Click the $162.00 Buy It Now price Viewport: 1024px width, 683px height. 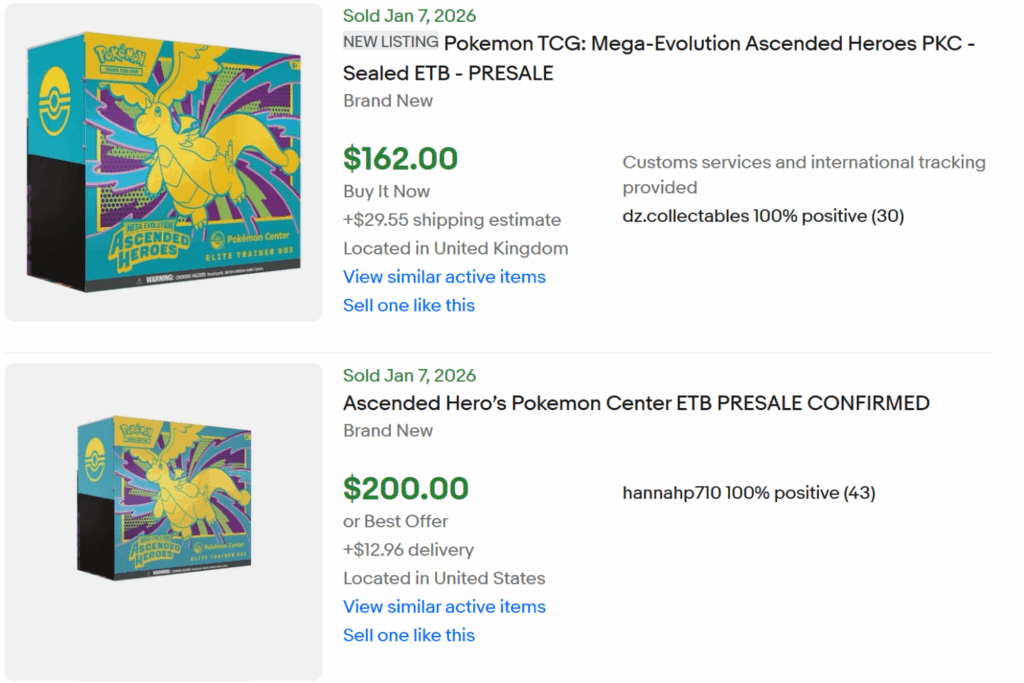[x=400, y=158]
